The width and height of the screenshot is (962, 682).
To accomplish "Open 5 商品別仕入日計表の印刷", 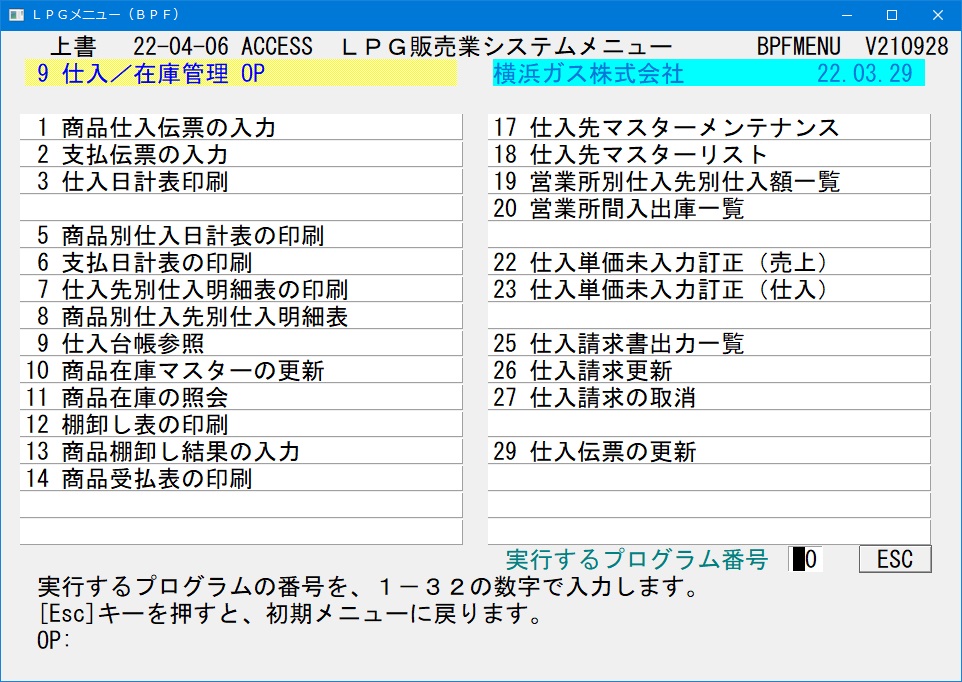I will (241, 235).
